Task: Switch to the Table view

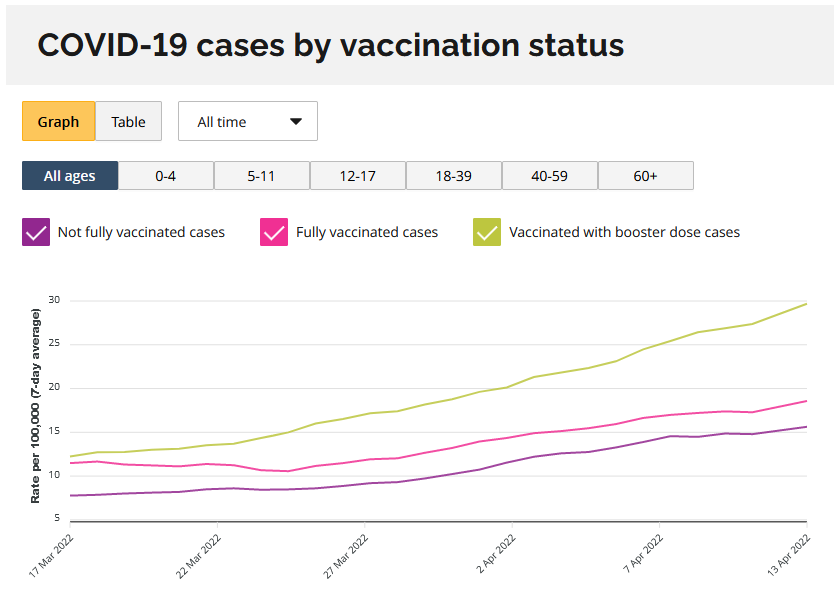Action: click(x=128, y=121)
